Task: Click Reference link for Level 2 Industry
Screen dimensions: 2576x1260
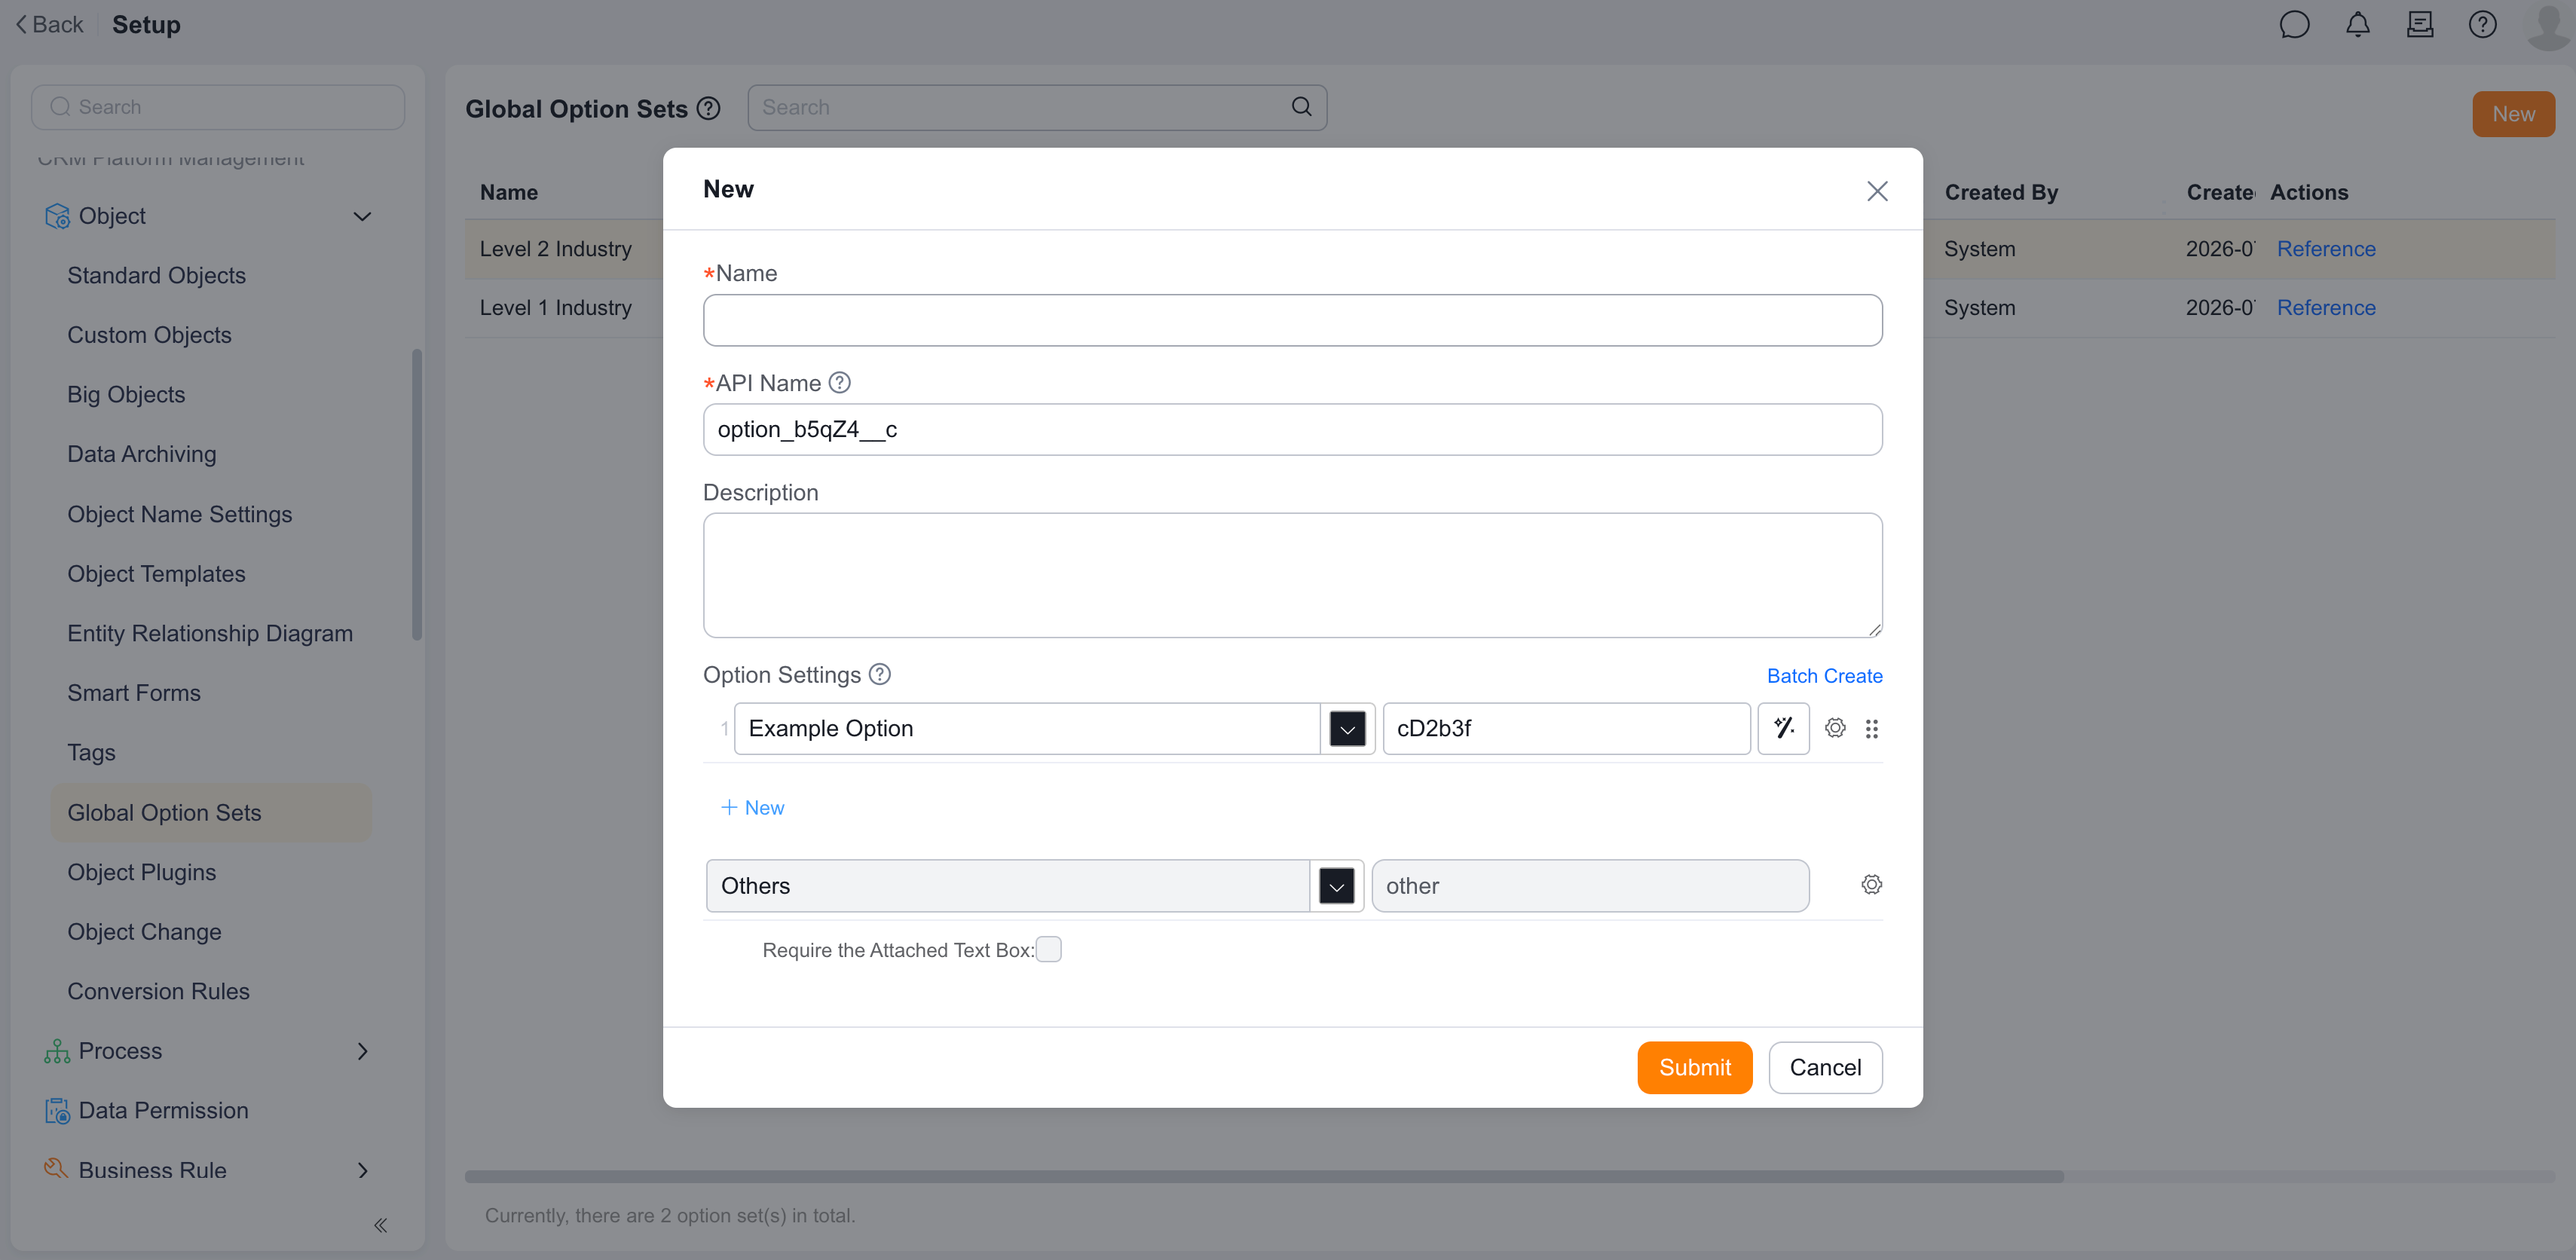Action: point(2326,249)
